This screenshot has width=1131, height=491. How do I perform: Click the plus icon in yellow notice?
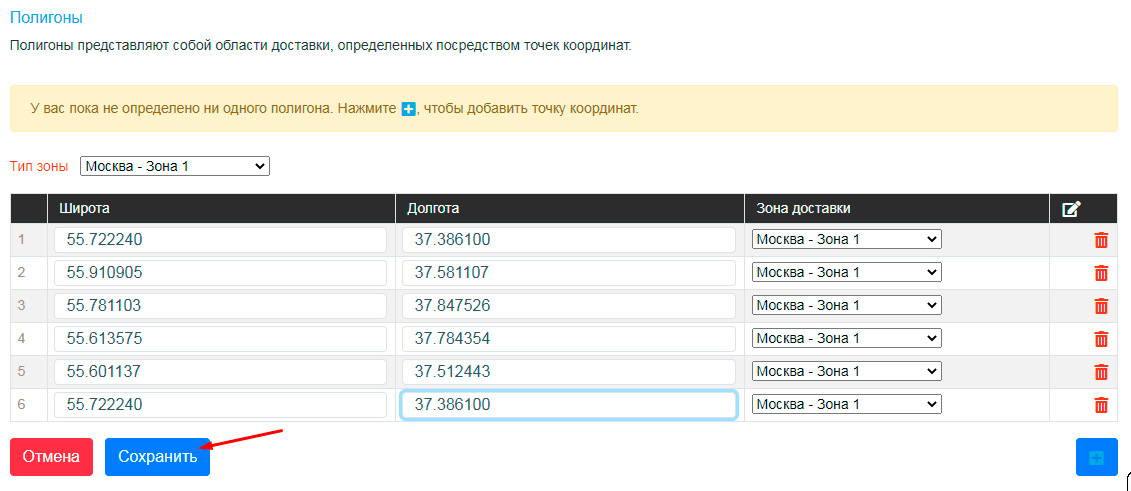pos(408,110)
